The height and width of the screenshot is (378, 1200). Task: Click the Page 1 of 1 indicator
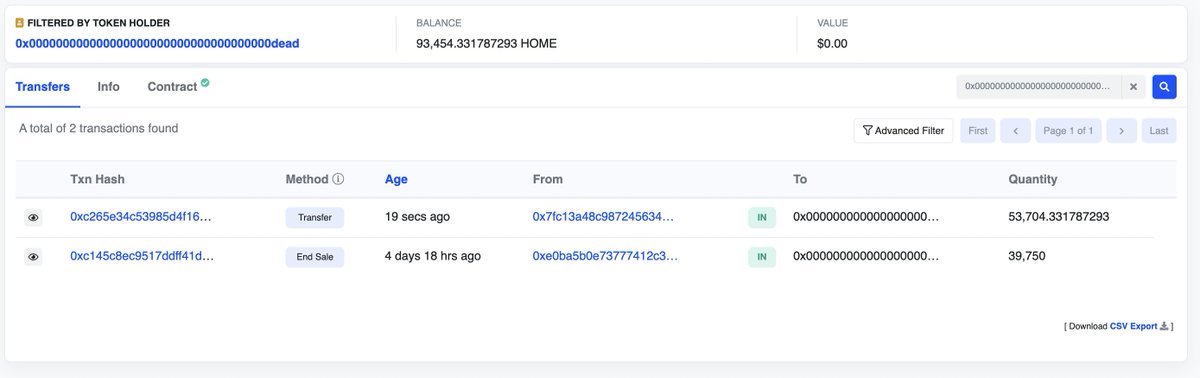[x=1069, y=131]
